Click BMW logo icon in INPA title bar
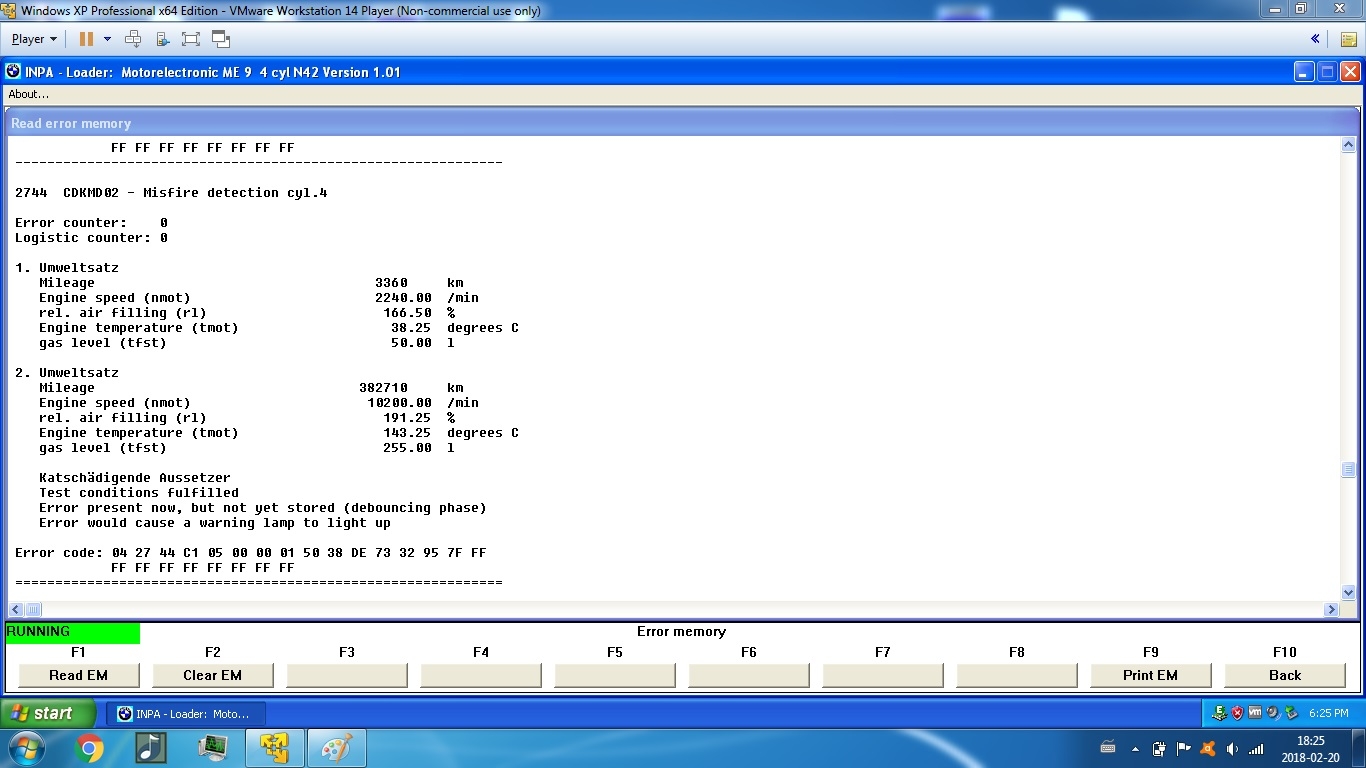The width and height of the screenshot is (1366, 768). point(13,72)
